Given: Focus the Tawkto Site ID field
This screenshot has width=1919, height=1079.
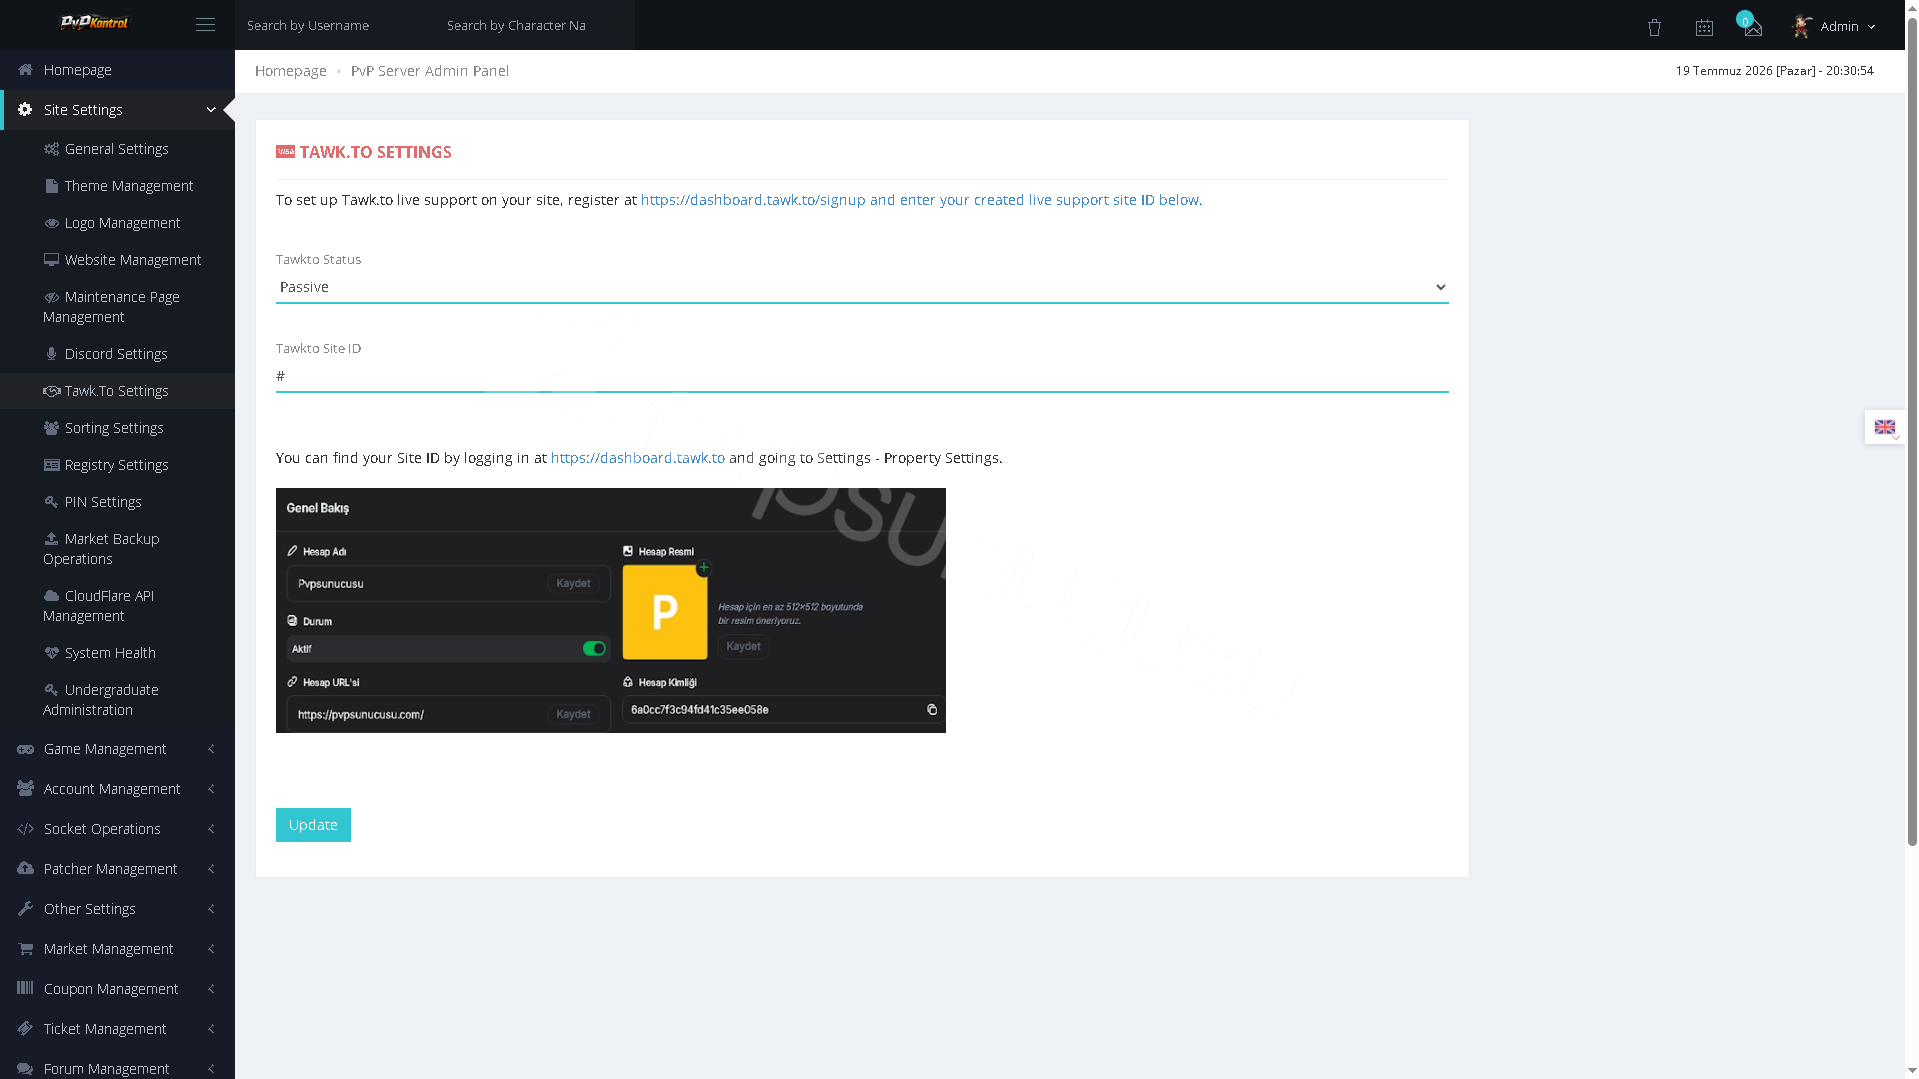Looking at the screenshot, I should coord(862,376).
